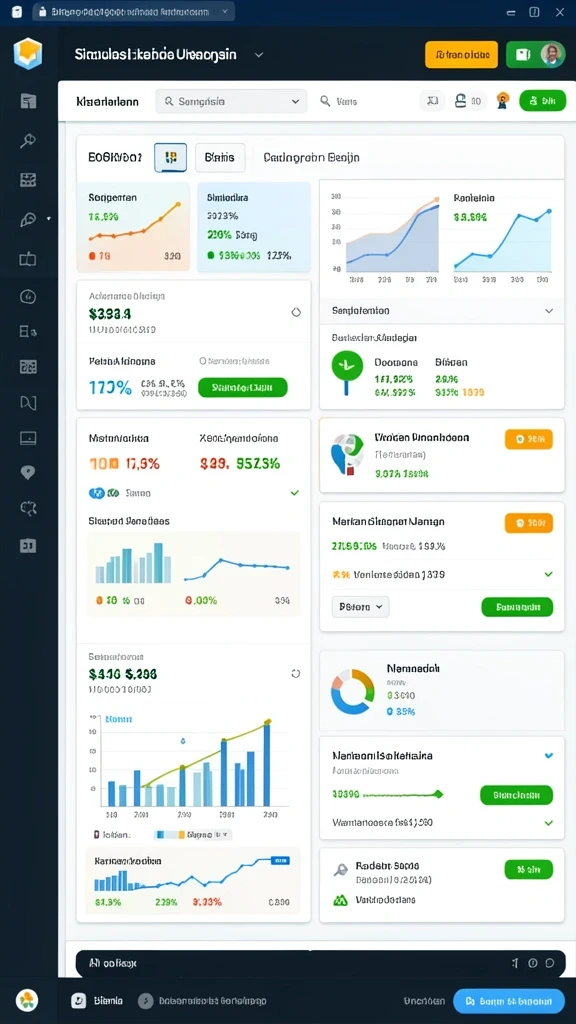This screenshot has height=1024, width=576.
Task: Click the orange button in the top header
Action: pos(462,55)
